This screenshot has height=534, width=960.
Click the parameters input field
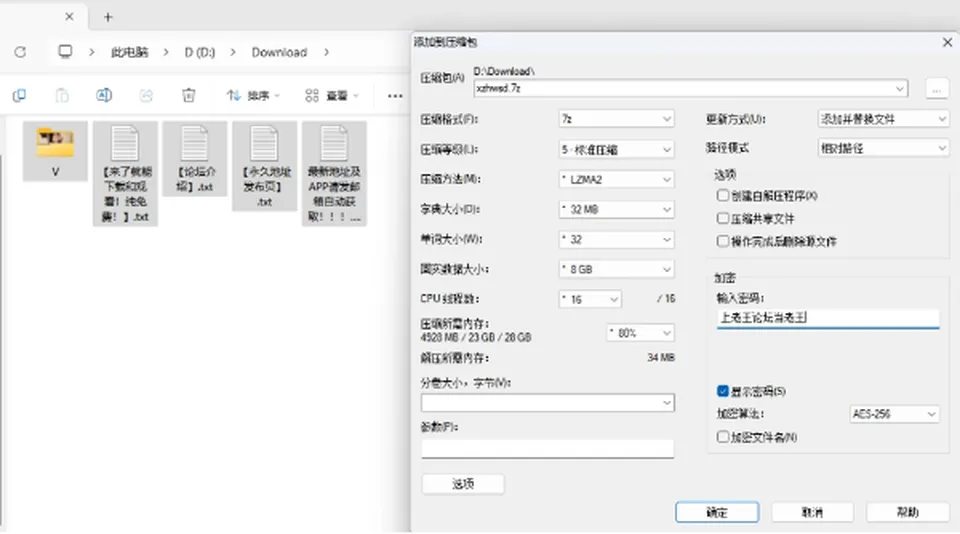pos(547,448)
